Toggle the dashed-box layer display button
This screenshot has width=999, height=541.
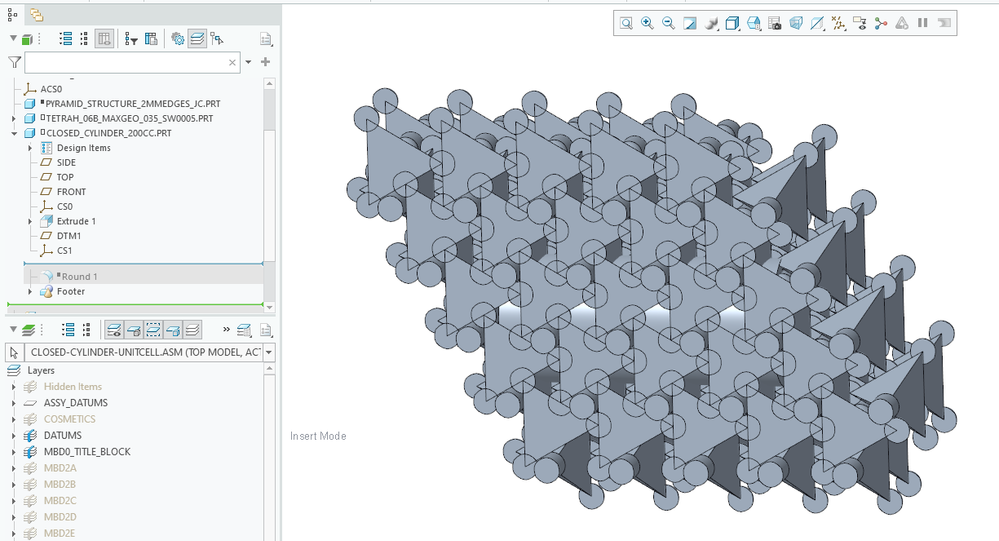153,329
